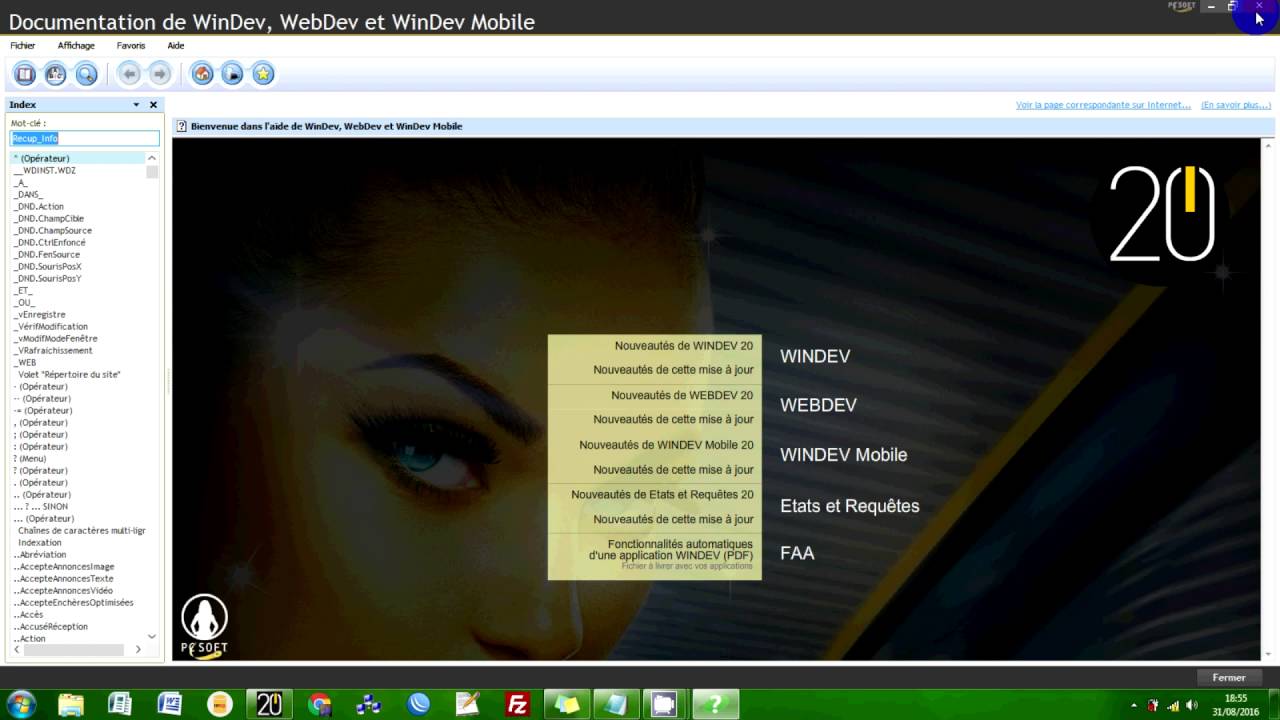Click the Fermer button
This screenshot has height=720, width=1280.
click(x=1229, y=677)
